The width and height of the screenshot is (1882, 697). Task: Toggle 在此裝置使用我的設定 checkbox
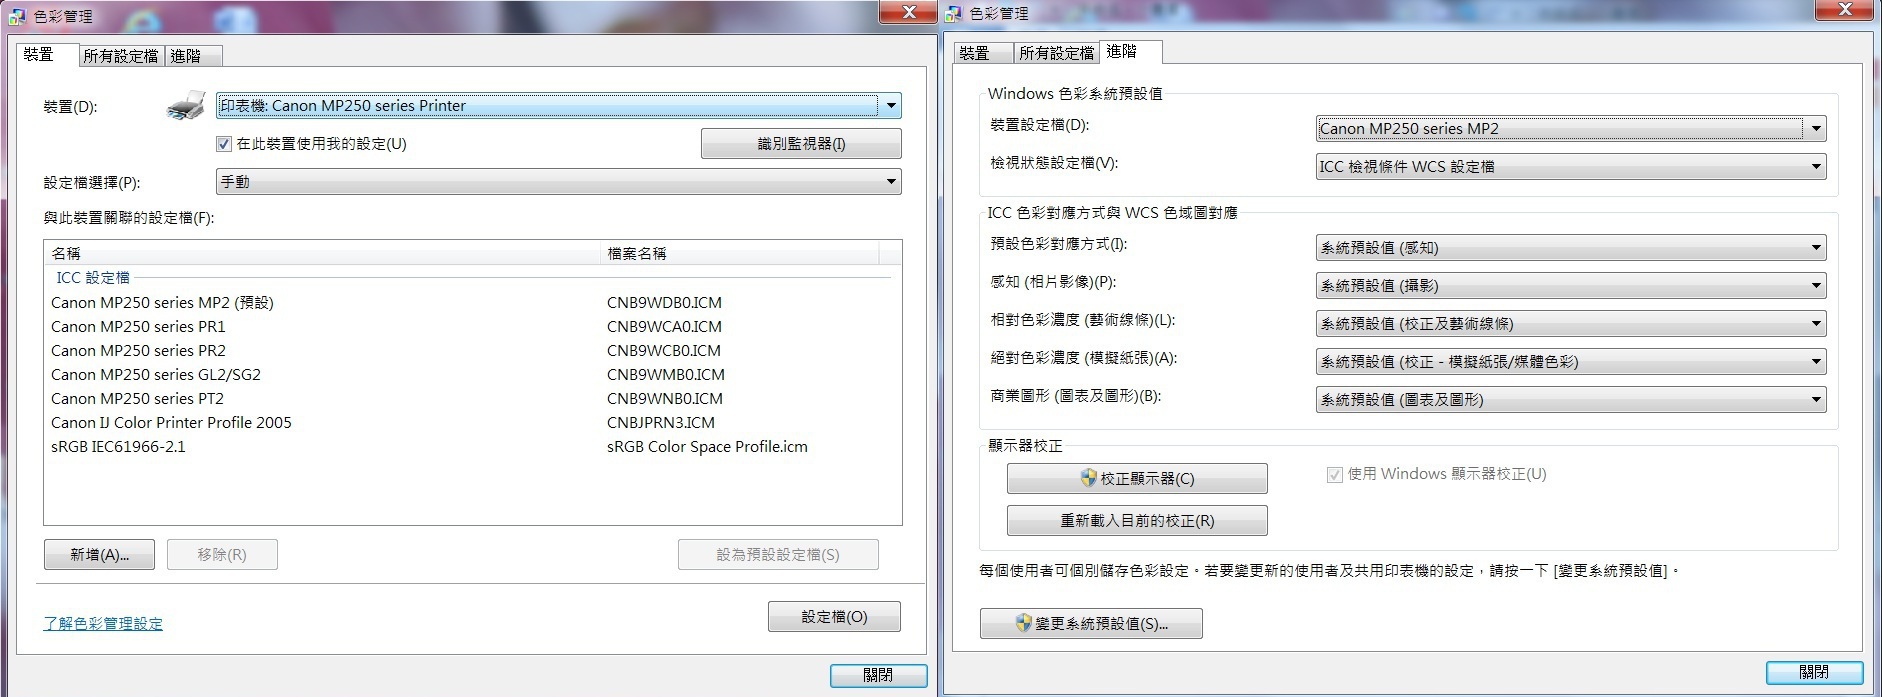(224, 144)
